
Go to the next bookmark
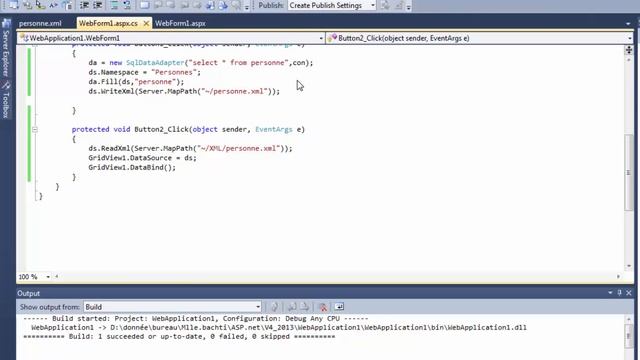pos(171,5)
